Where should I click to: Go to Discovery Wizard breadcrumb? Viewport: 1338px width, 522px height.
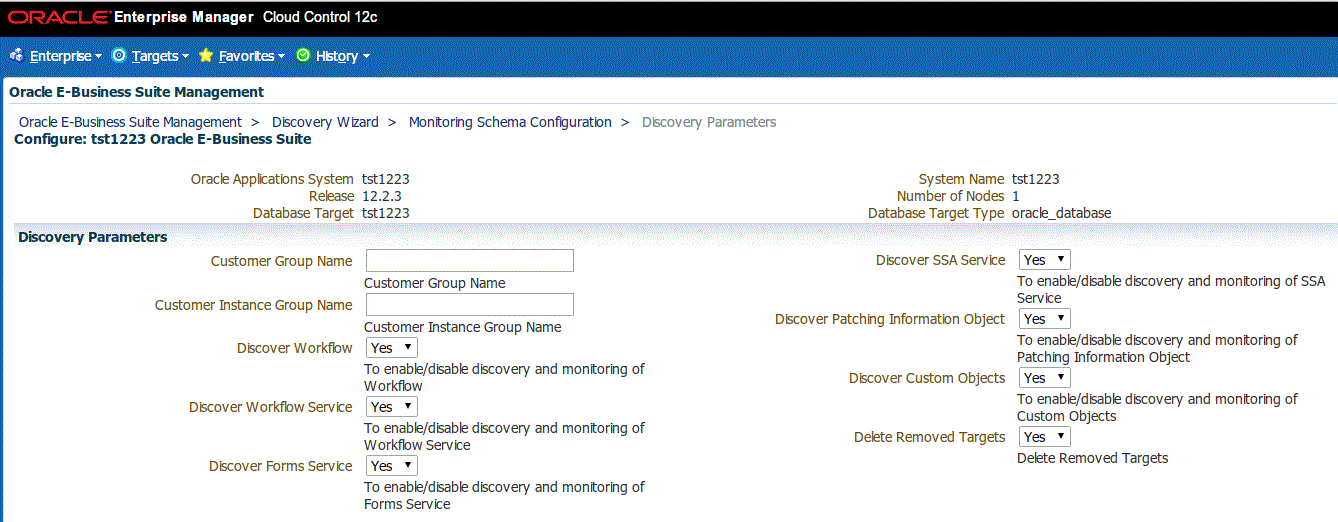click(325, 122)
